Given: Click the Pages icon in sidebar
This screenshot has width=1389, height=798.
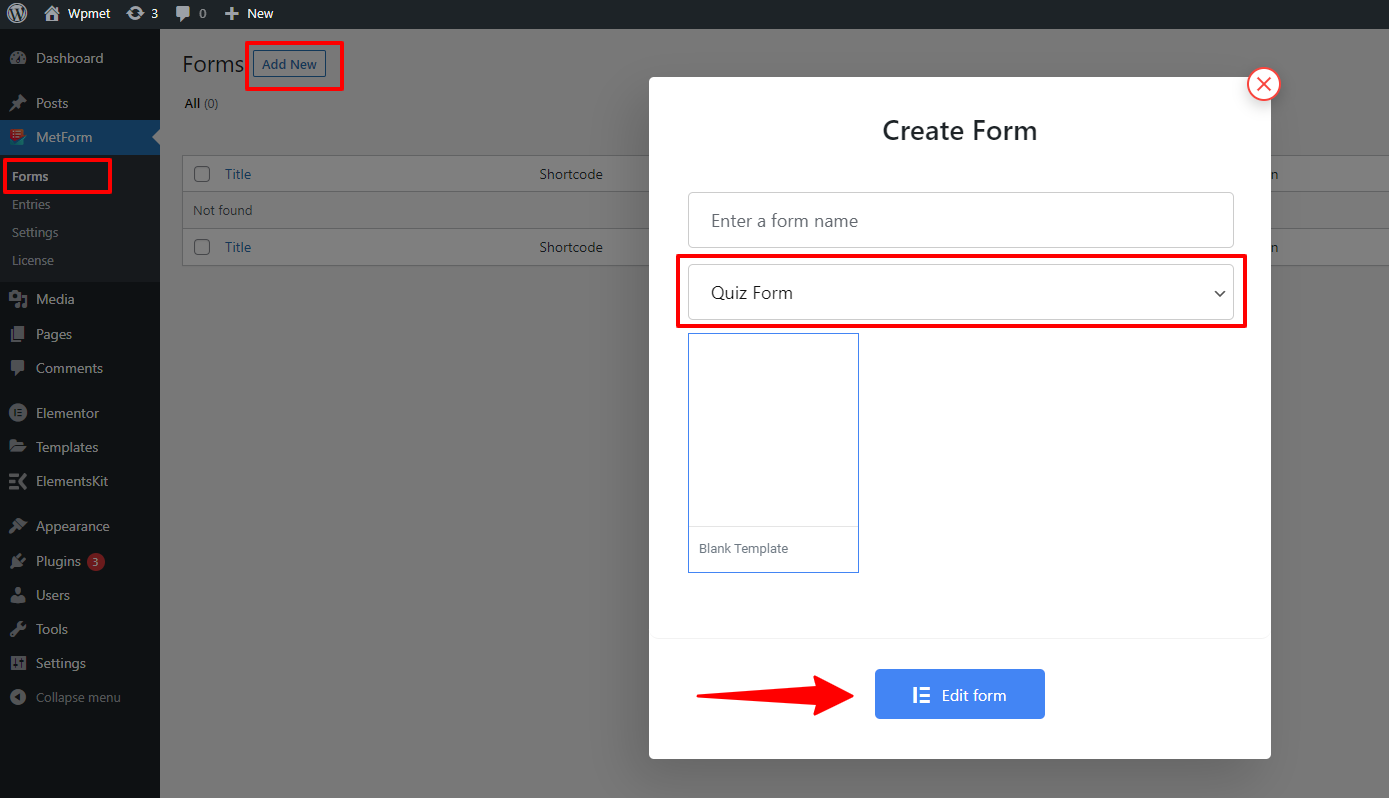Looking at the screenshot, I should (18, 334).
